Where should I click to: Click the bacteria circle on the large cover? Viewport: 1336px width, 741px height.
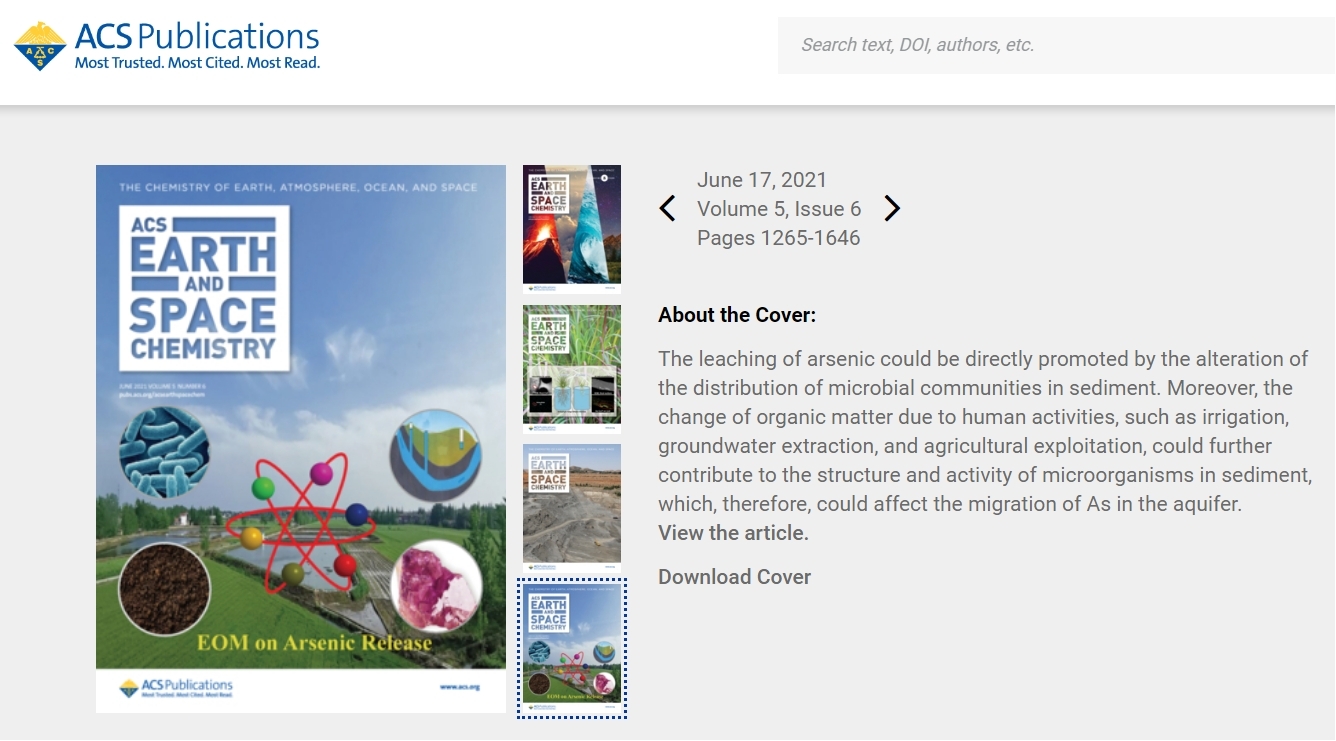pos(164,451)
